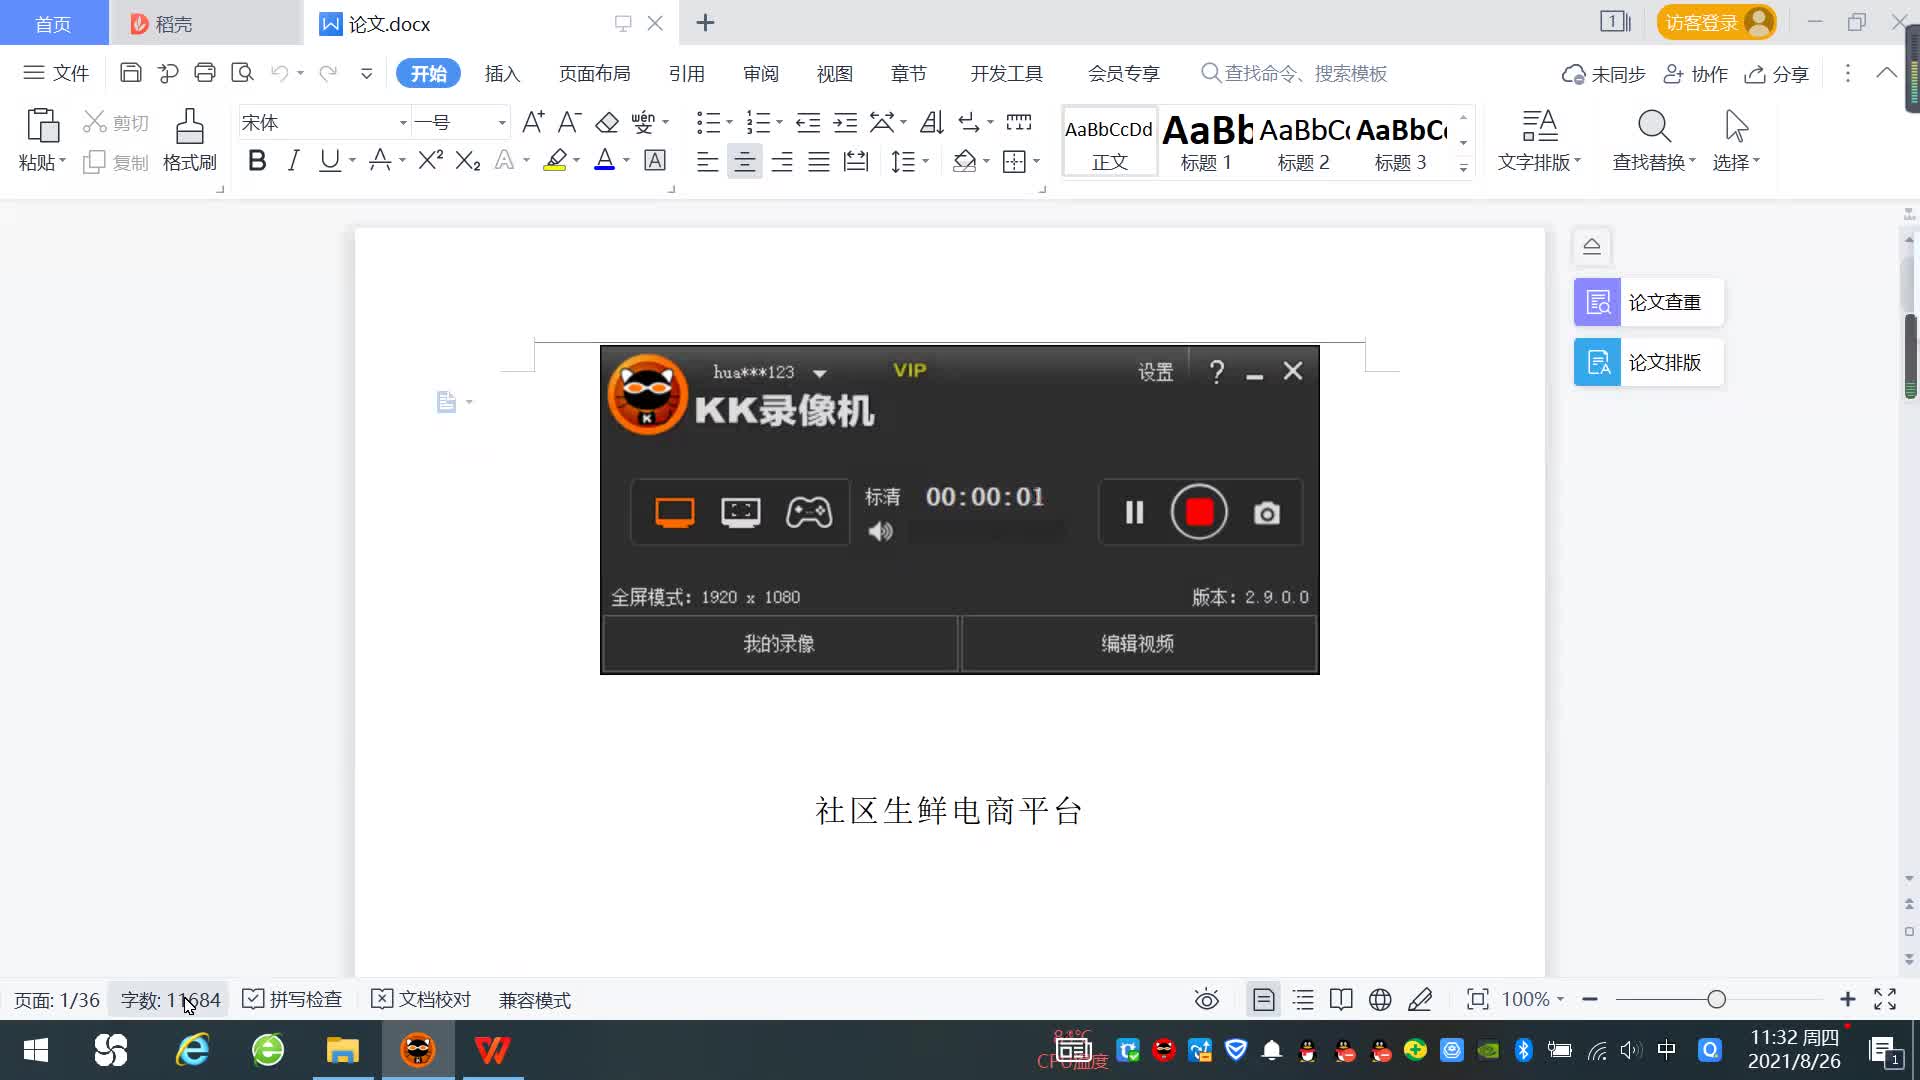Switch to web layout view in status bar

coord(1380,999)
